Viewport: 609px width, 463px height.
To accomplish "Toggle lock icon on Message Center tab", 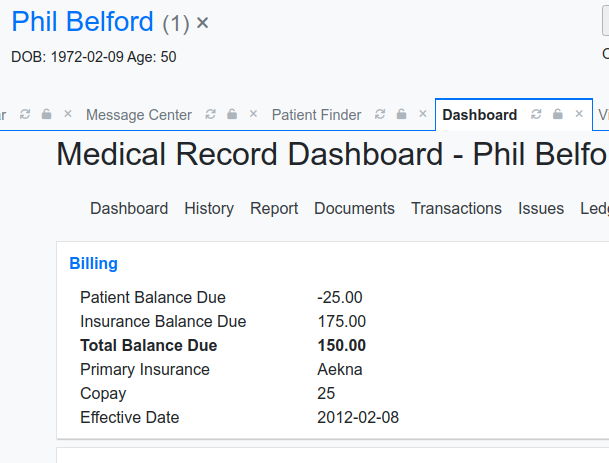I will pyautogui.click(x=232, y=114).
